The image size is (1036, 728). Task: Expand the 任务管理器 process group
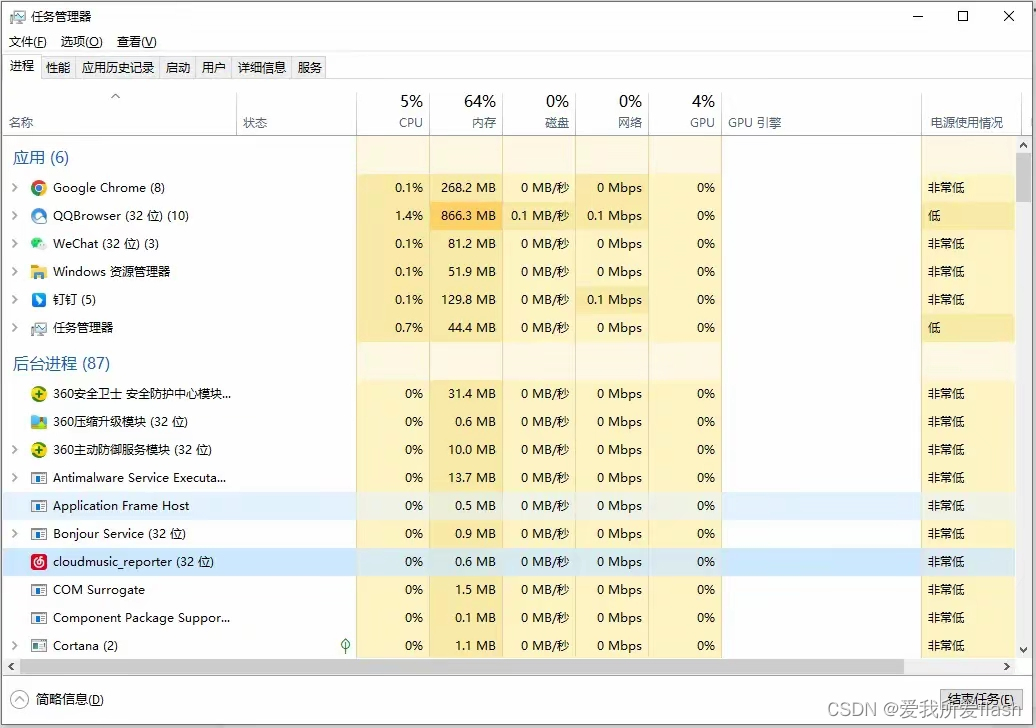pyautogui.click(x=15, y=328)
